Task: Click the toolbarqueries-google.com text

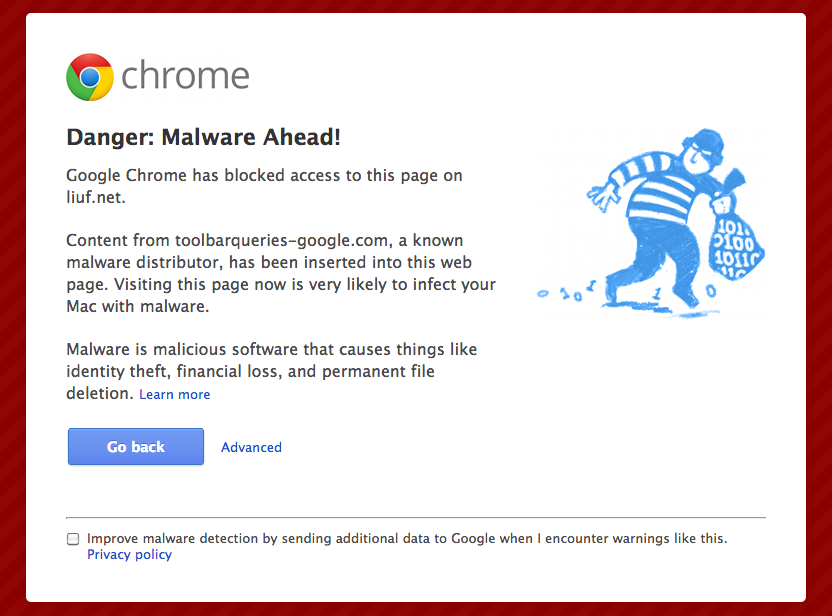Action: point(281,240)
